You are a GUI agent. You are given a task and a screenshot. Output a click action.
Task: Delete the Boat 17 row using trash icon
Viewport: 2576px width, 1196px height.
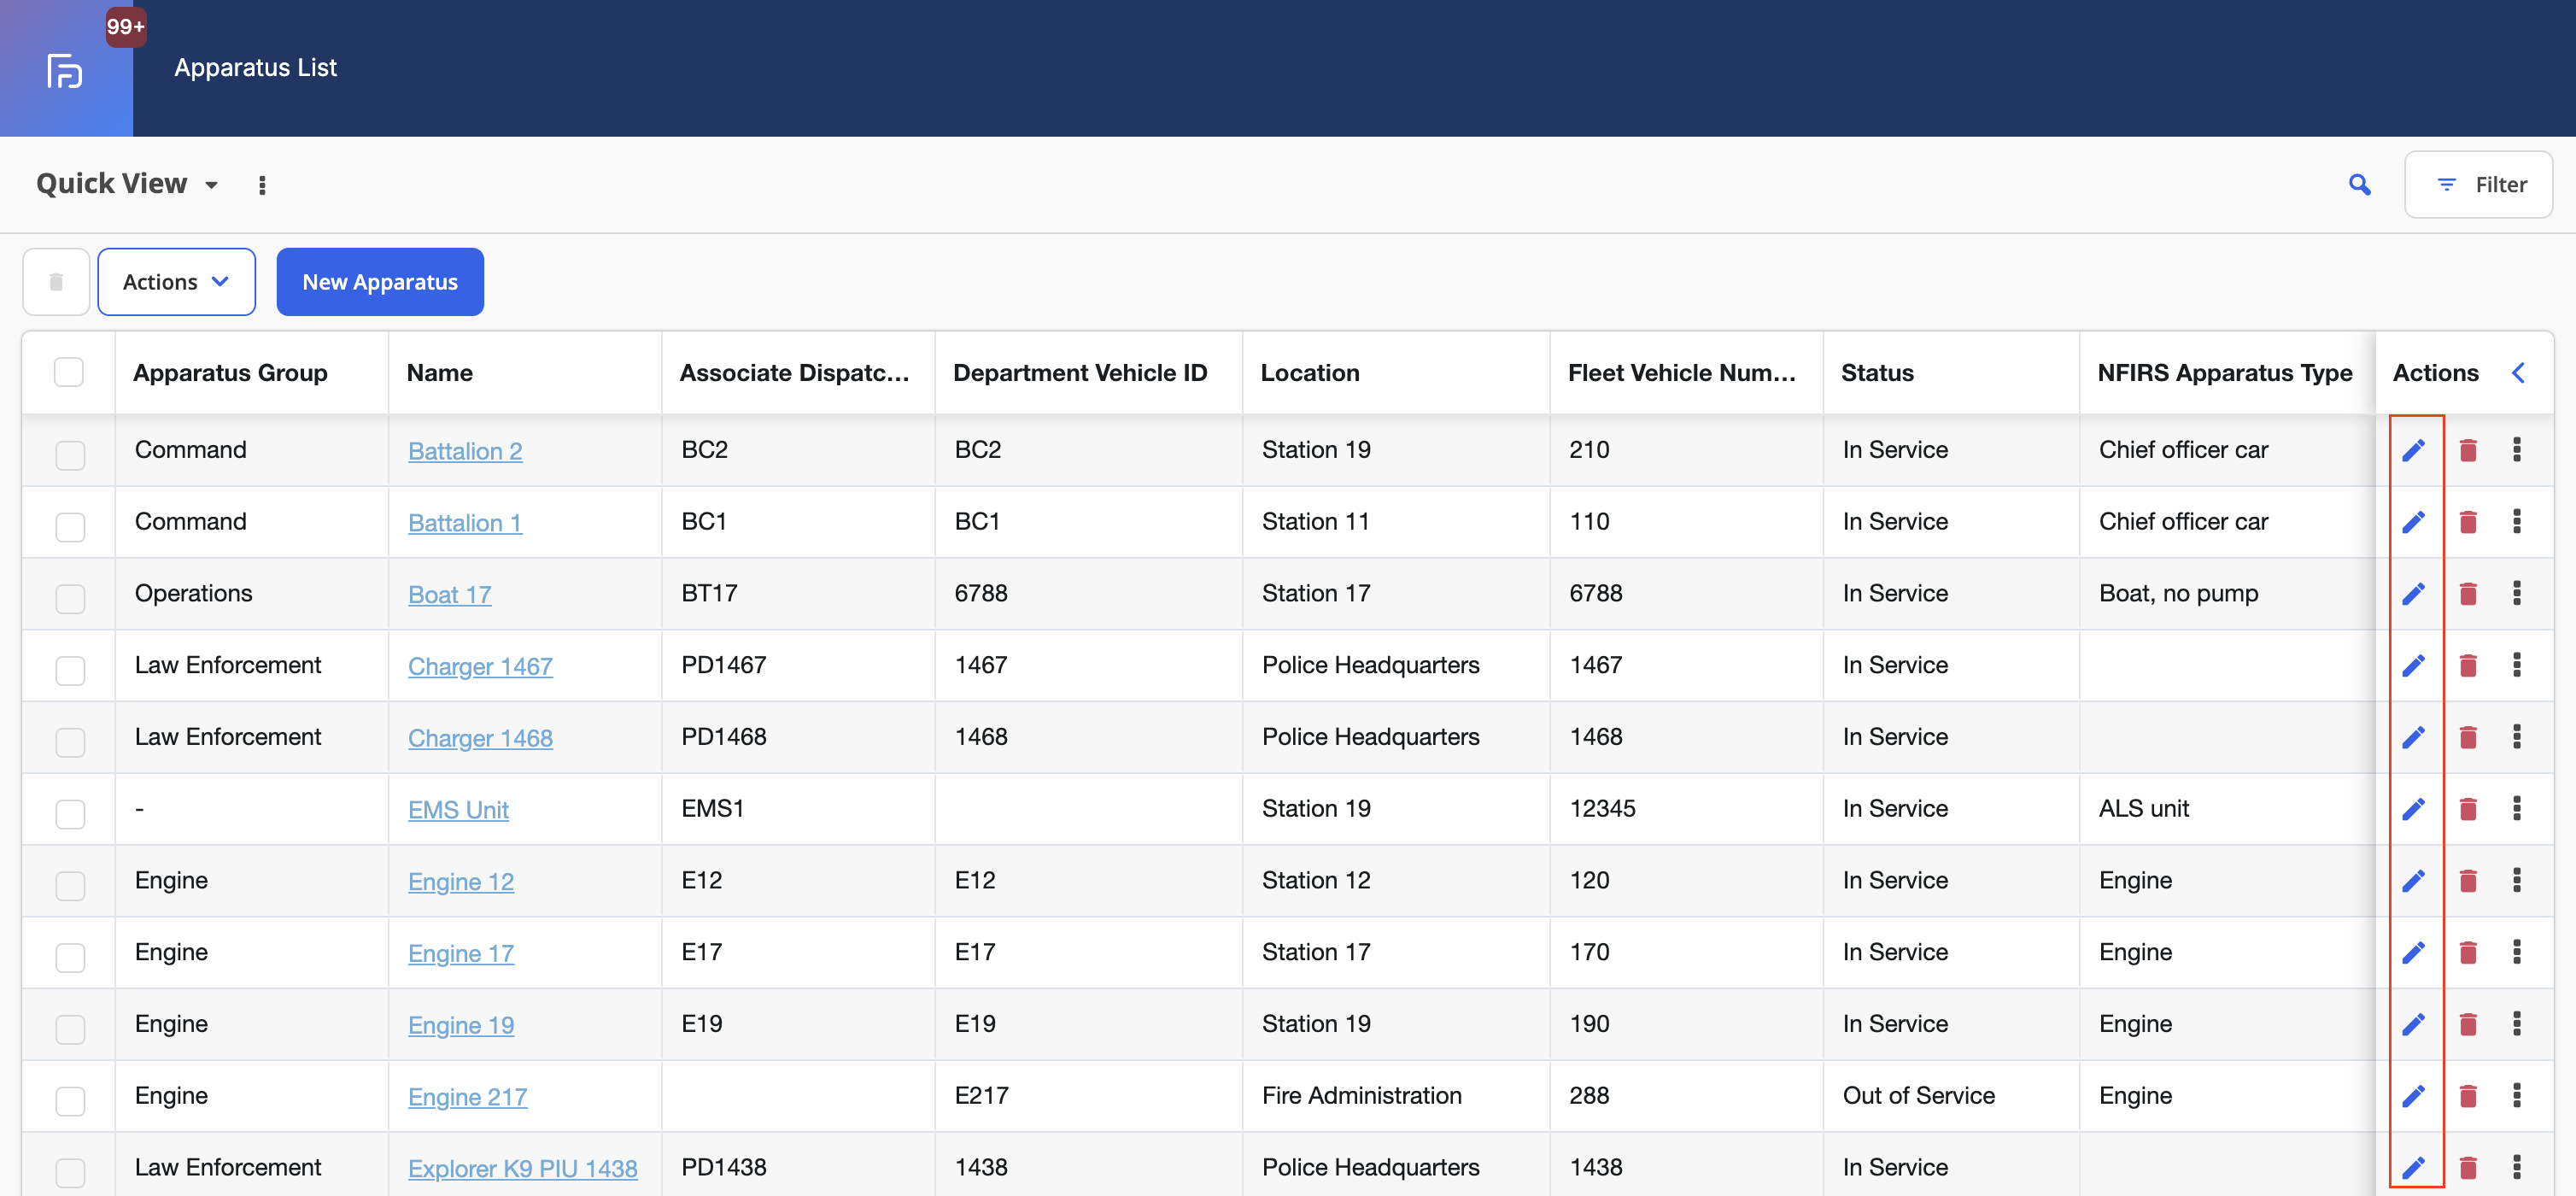pos(2467,594)
